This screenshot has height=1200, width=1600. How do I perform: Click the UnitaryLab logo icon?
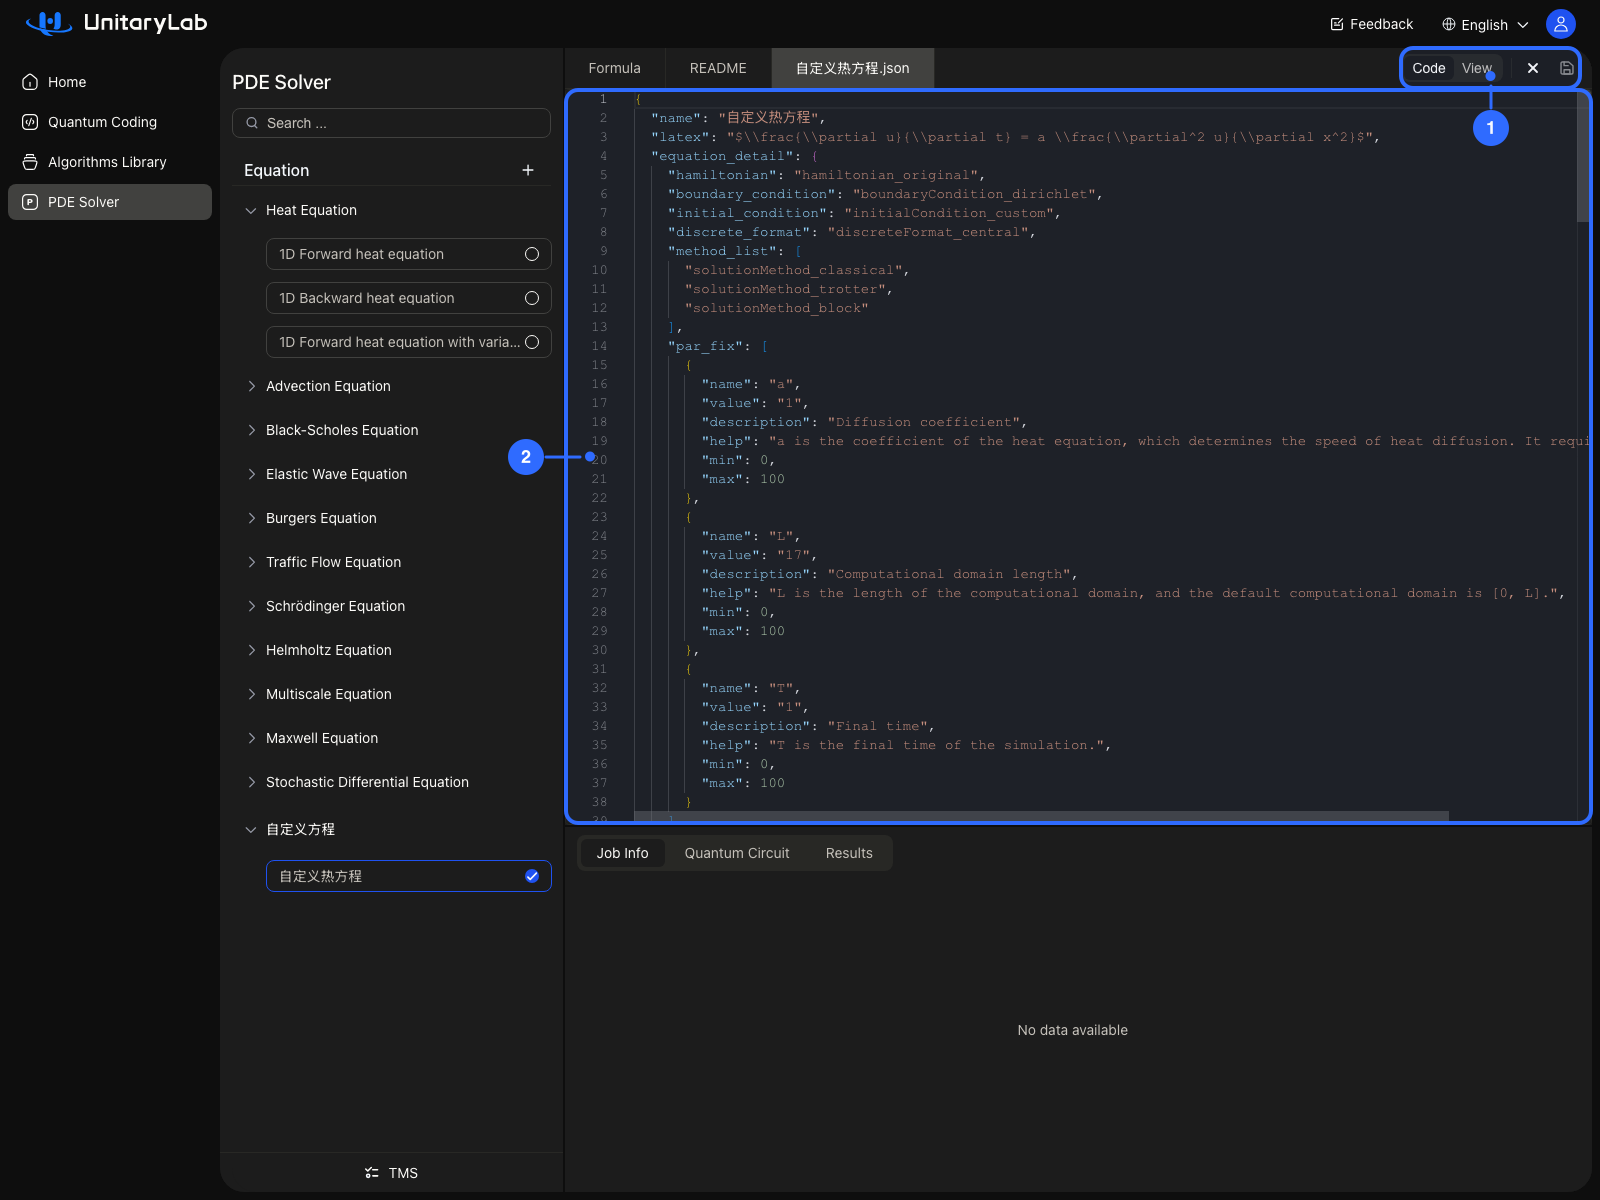coord(48,23)
